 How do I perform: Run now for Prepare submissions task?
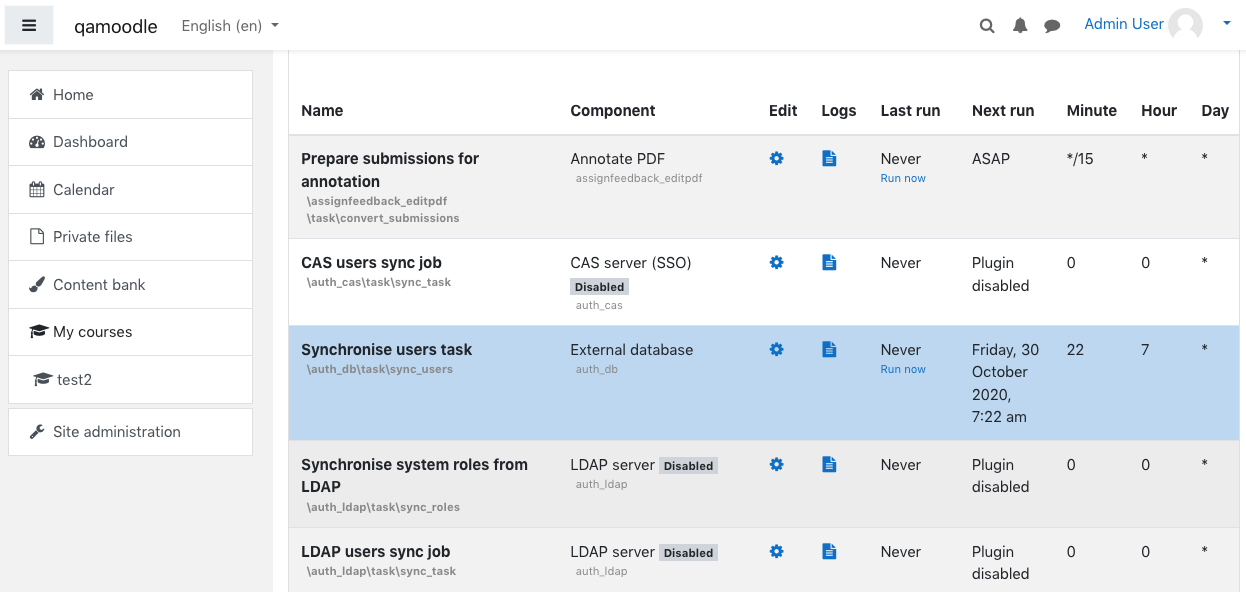click(903, 179)
